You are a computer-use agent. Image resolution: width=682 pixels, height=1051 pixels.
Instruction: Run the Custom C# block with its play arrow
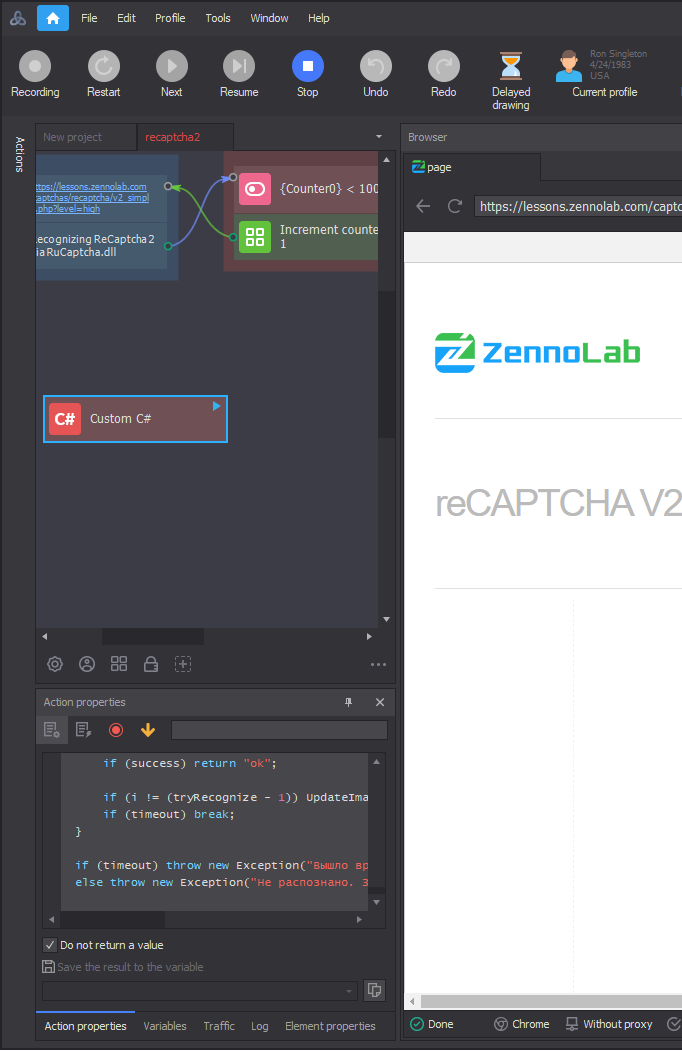tap(217, 406)
